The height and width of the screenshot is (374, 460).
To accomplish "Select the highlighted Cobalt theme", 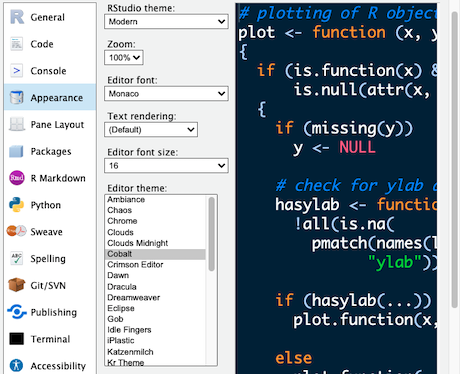I will [x=155, y=254].
